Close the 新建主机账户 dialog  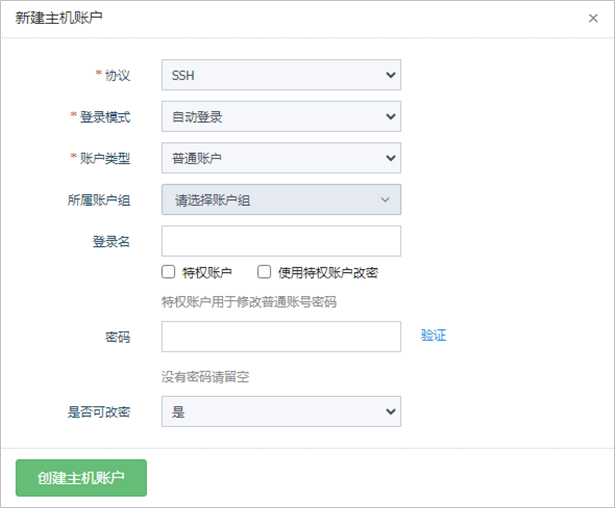[x=594, y=18]
